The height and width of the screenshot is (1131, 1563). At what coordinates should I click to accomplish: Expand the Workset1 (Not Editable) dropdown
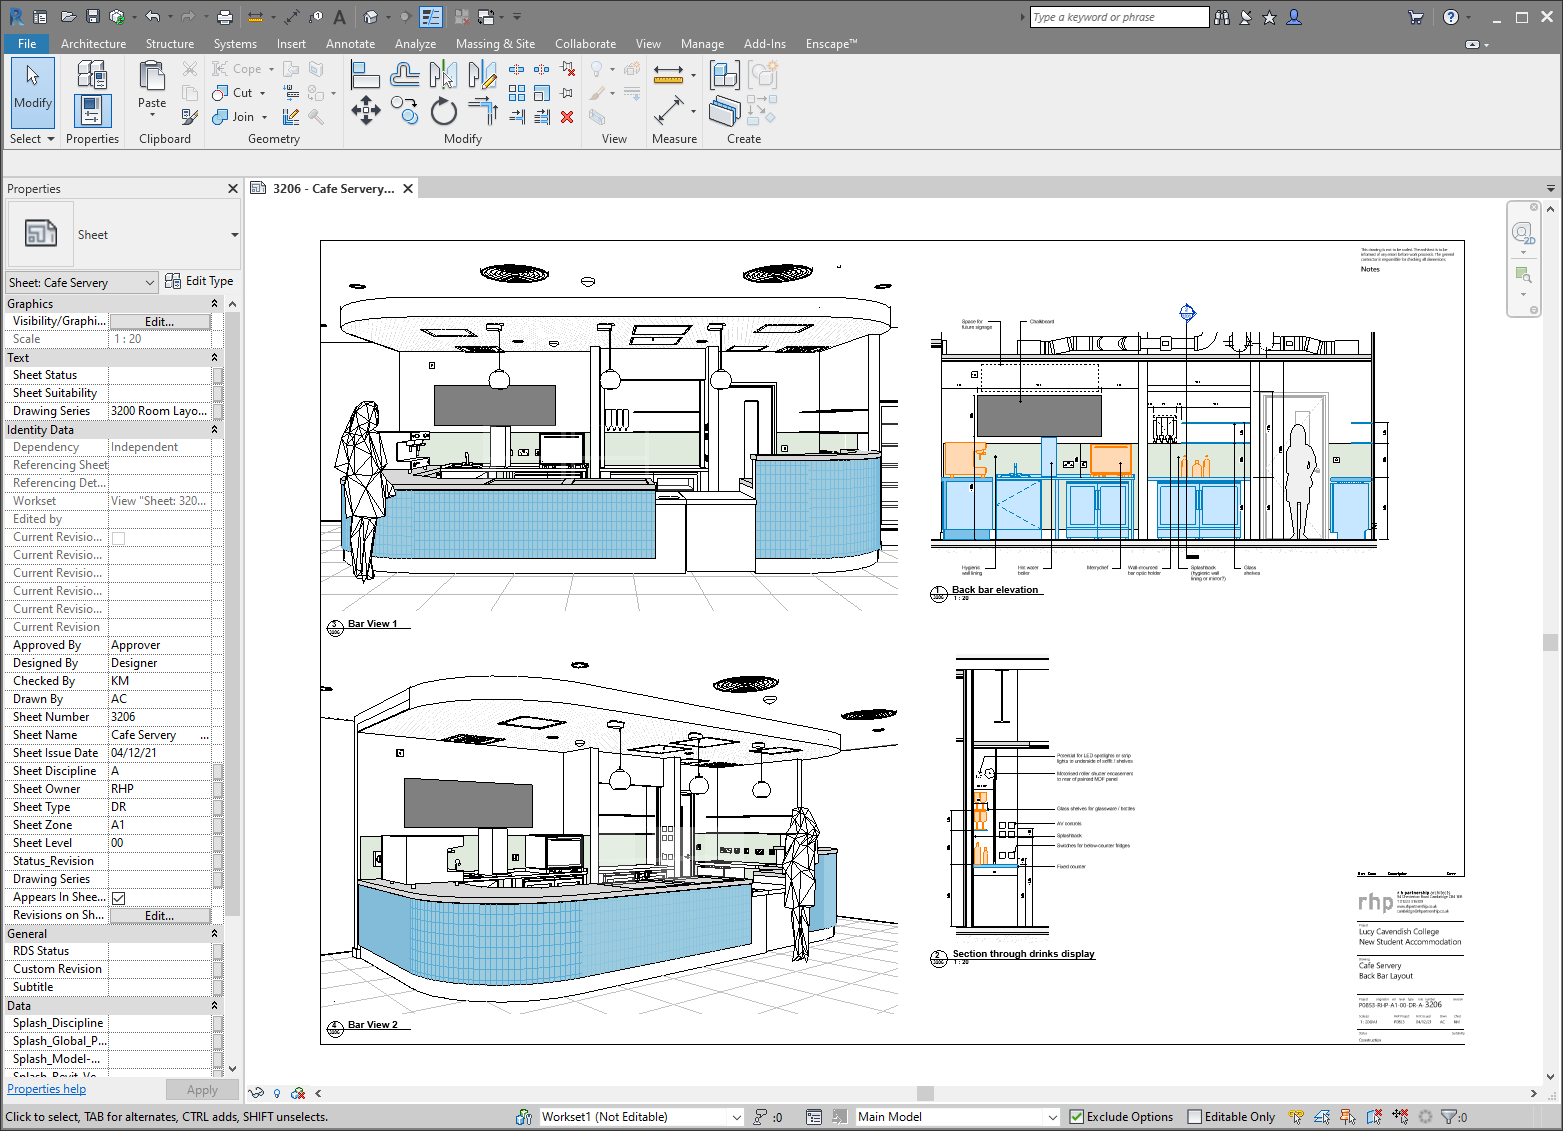(x=736, y=1117)
